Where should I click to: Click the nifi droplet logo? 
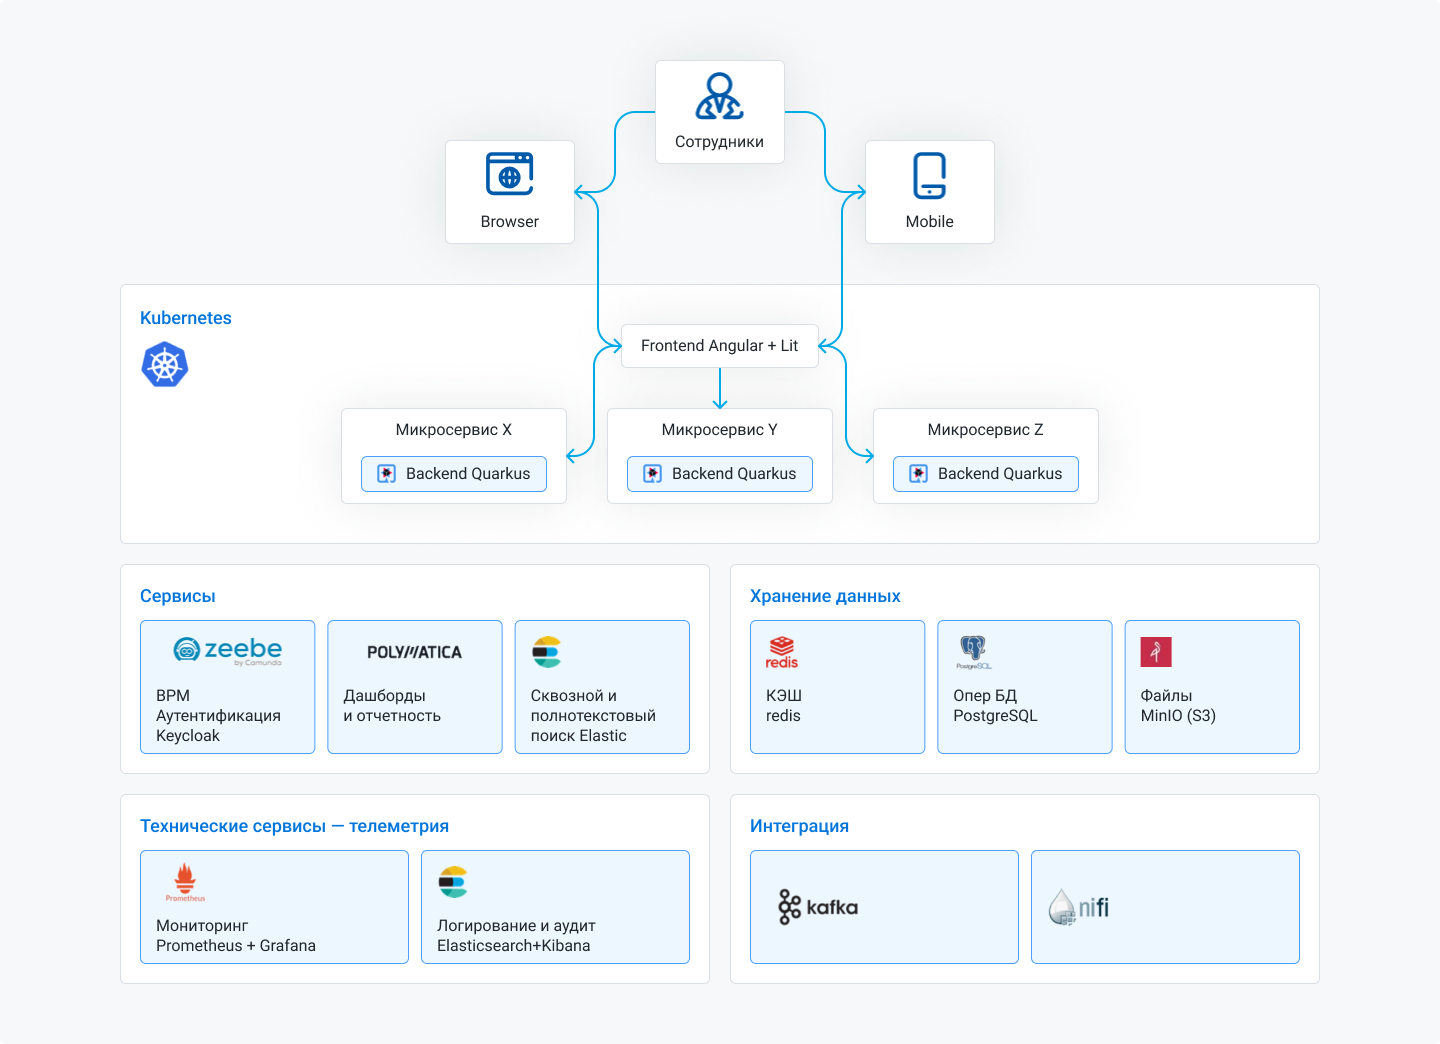point(1078,907)
